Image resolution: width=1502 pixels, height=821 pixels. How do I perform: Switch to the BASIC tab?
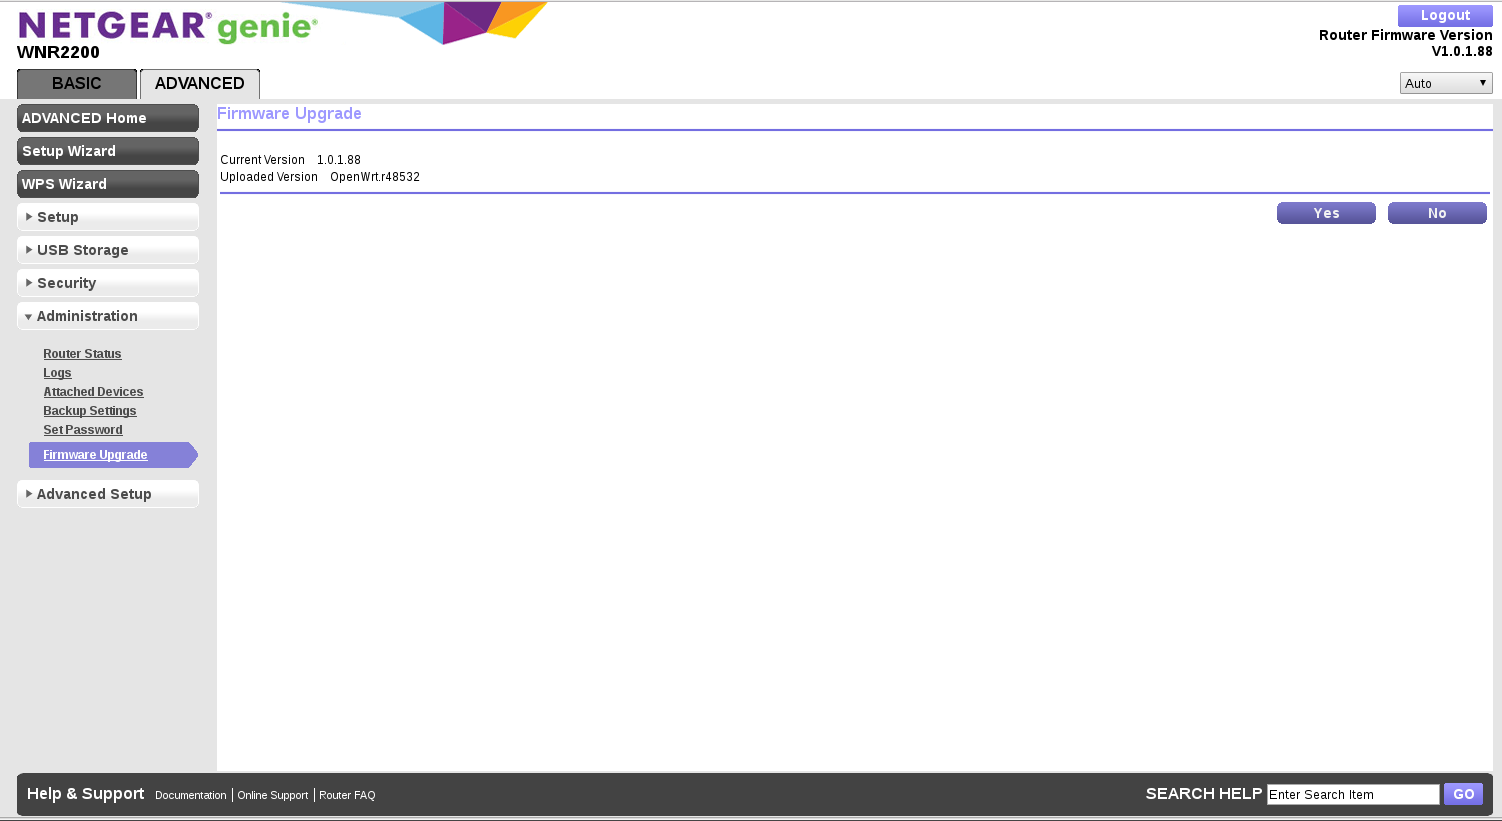(x=77, y=84)
